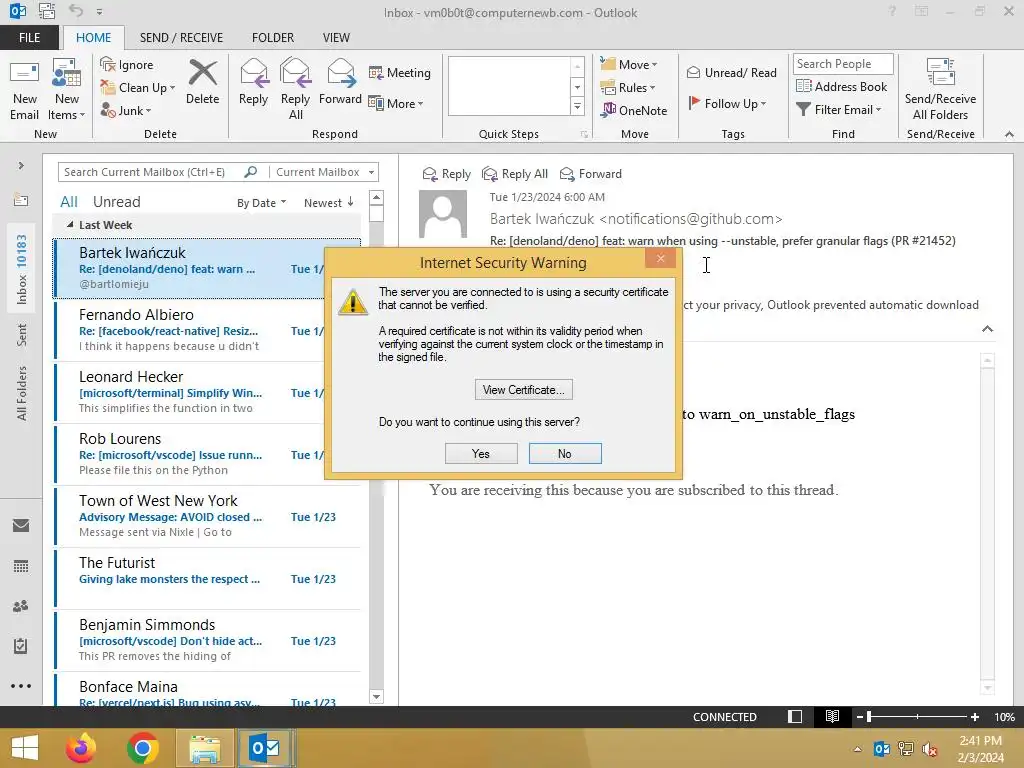Click Yes in security warning
The height and width of the screenshot is (768, 1024).
click(481, 453)
